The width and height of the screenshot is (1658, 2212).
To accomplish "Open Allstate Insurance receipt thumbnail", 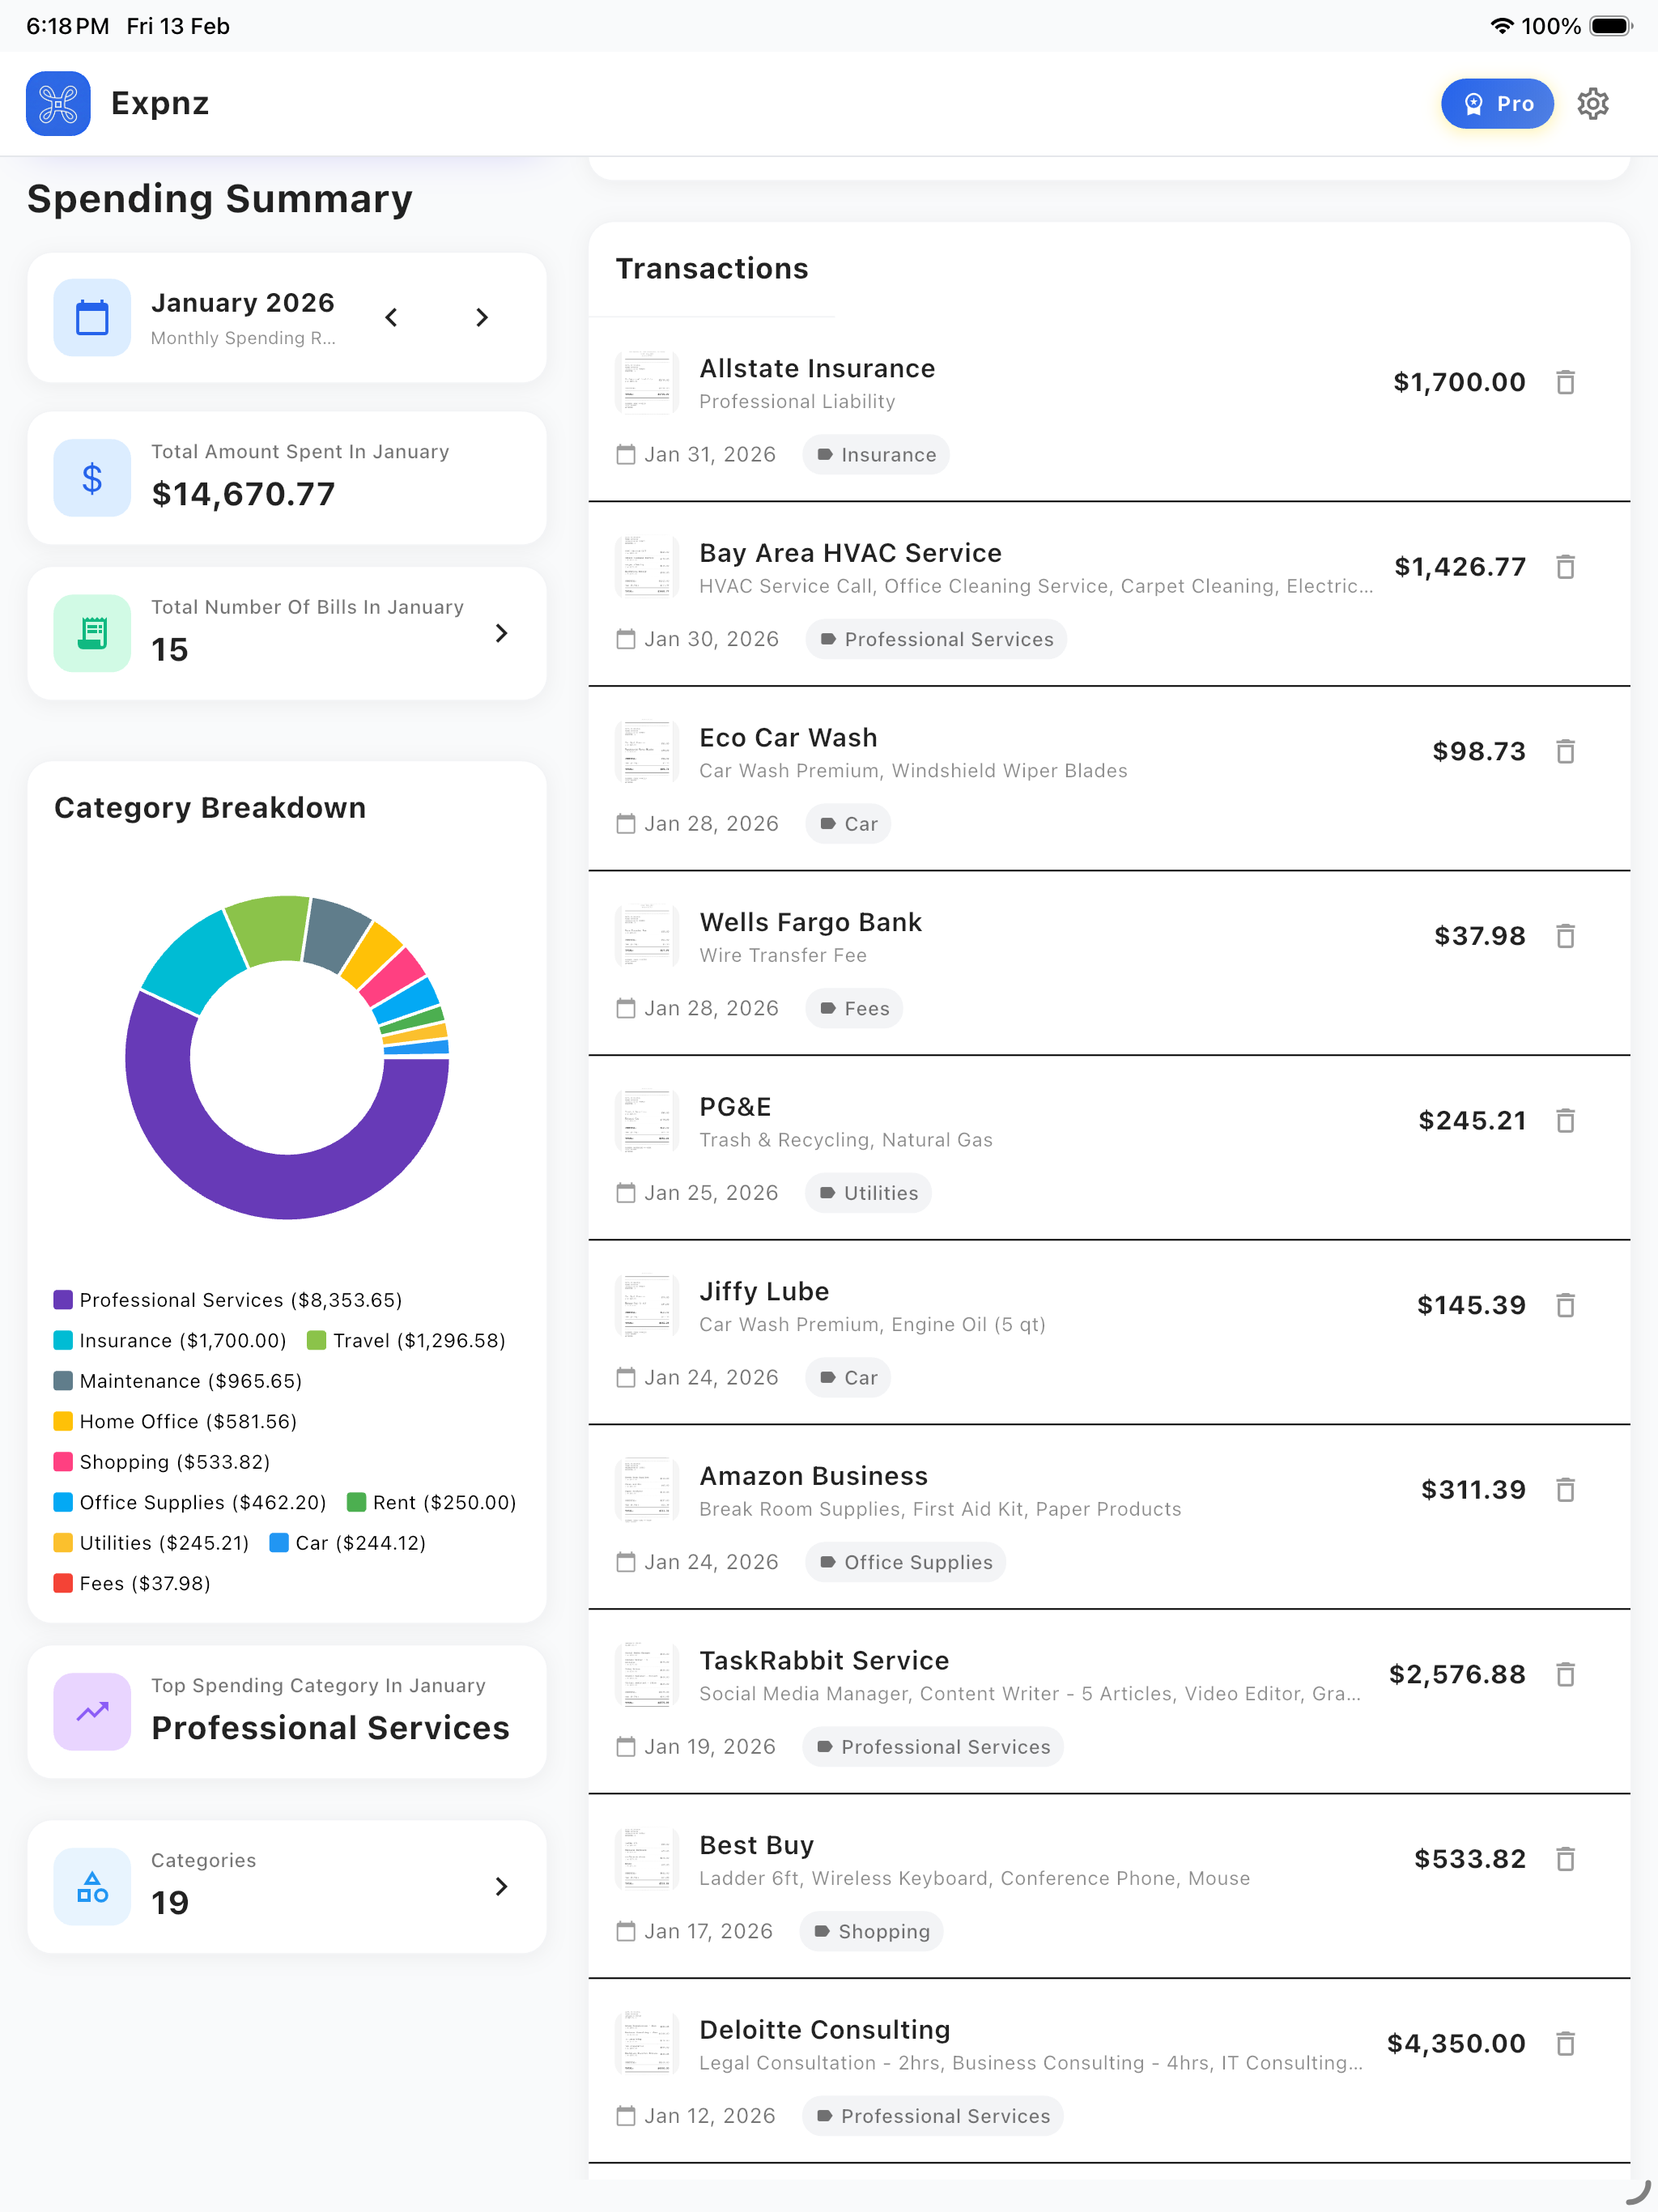I will point(647,383).
